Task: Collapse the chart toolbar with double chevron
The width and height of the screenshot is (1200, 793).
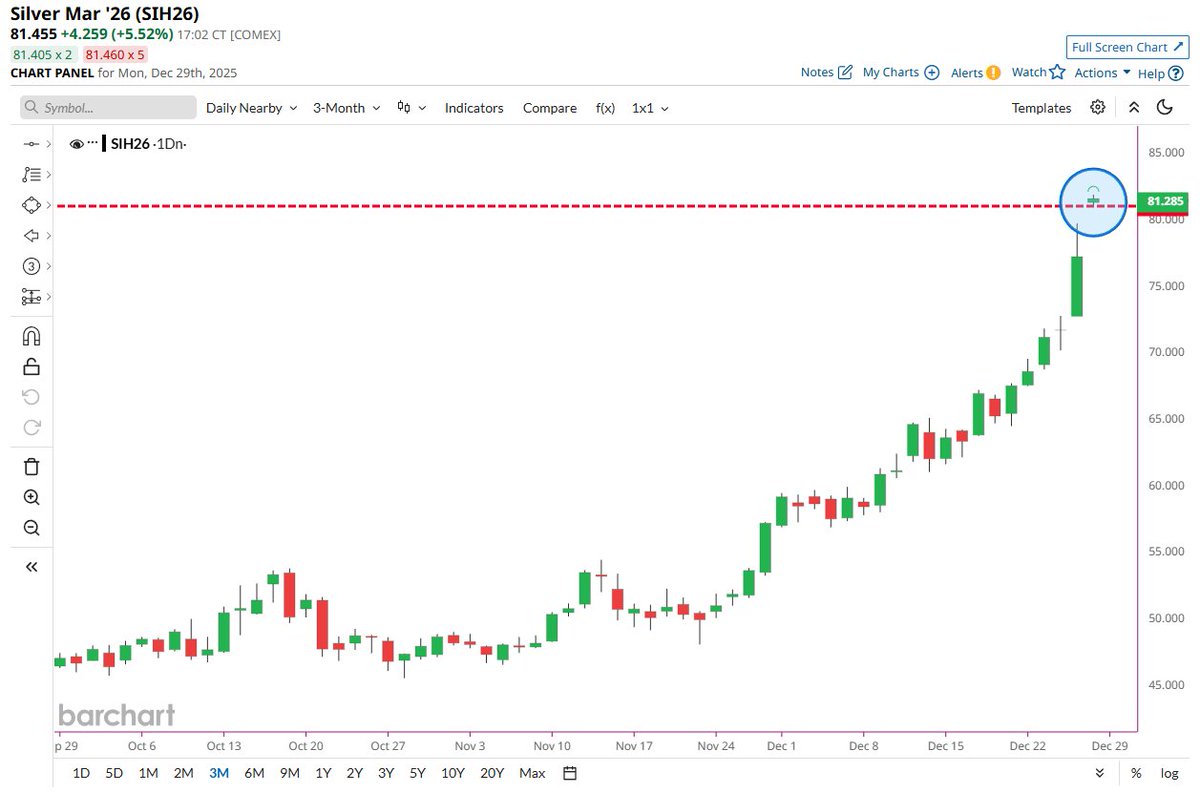Action: pyautogui.click(x=1133, y=108)
